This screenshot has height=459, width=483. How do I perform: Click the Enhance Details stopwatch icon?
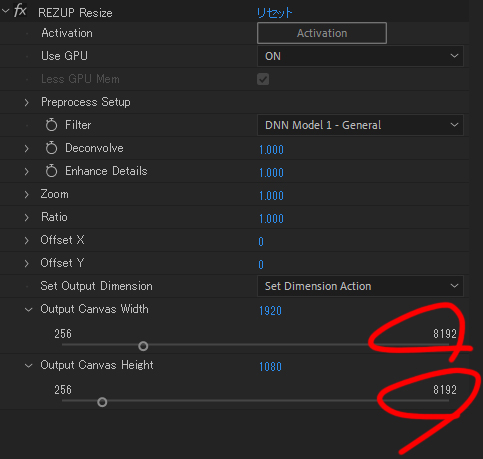coord(51,171)
